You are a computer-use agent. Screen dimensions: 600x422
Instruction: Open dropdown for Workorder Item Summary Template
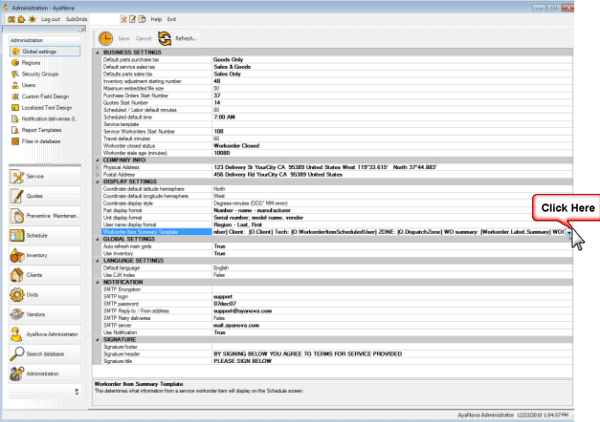point(569,232)
